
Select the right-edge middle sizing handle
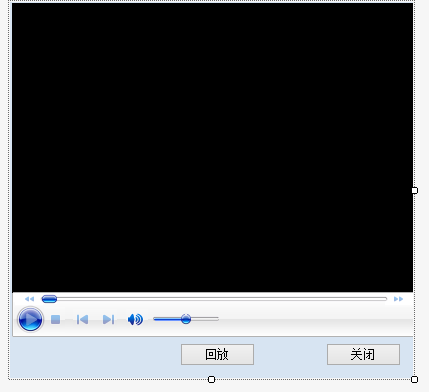coord(414,190)
